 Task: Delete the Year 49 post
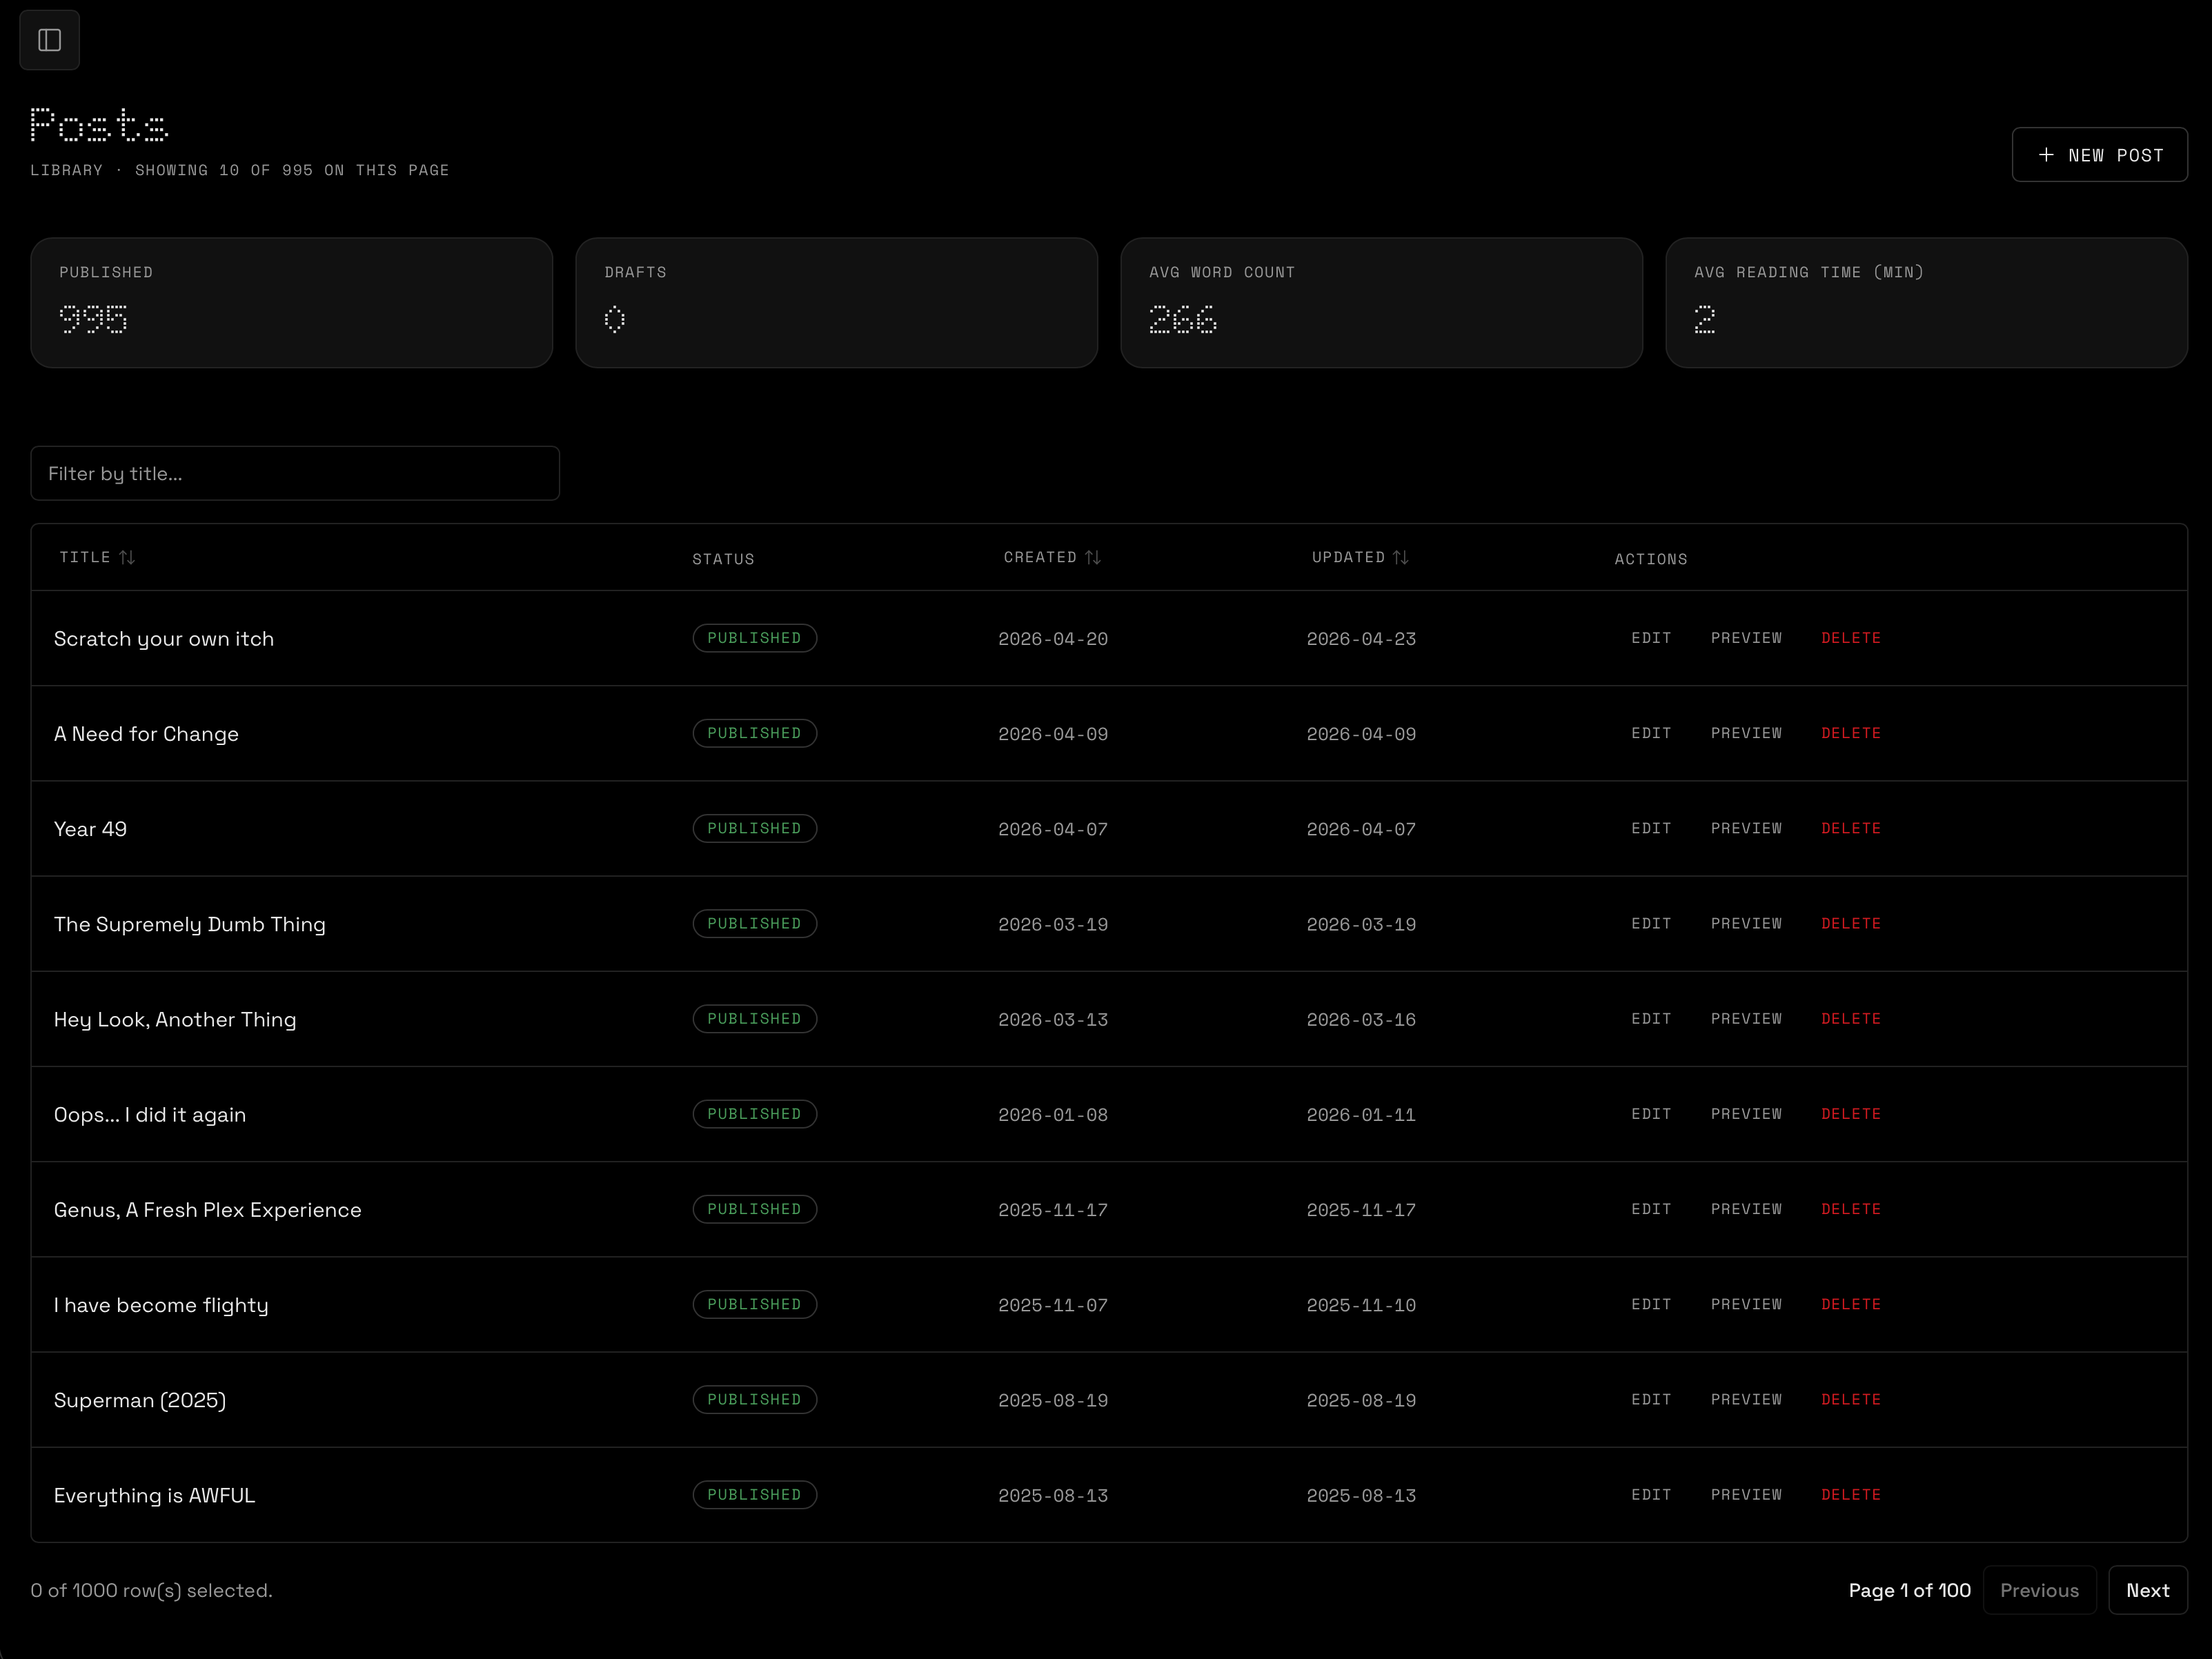click(1851, 828)
